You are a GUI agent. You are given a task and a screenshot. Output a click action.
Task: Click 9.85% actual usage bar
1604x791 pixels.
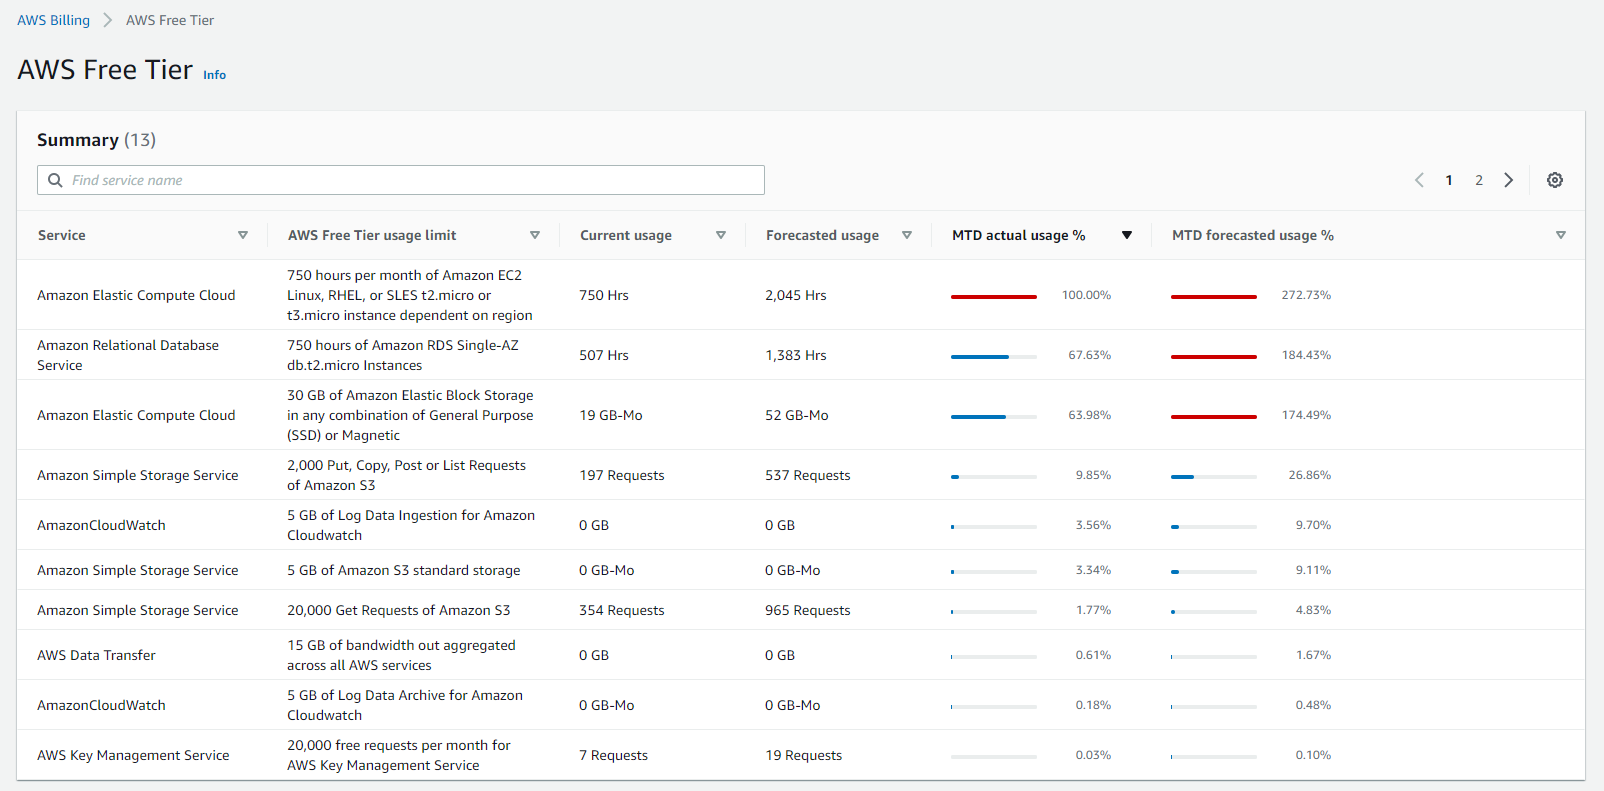click(994, 477)
